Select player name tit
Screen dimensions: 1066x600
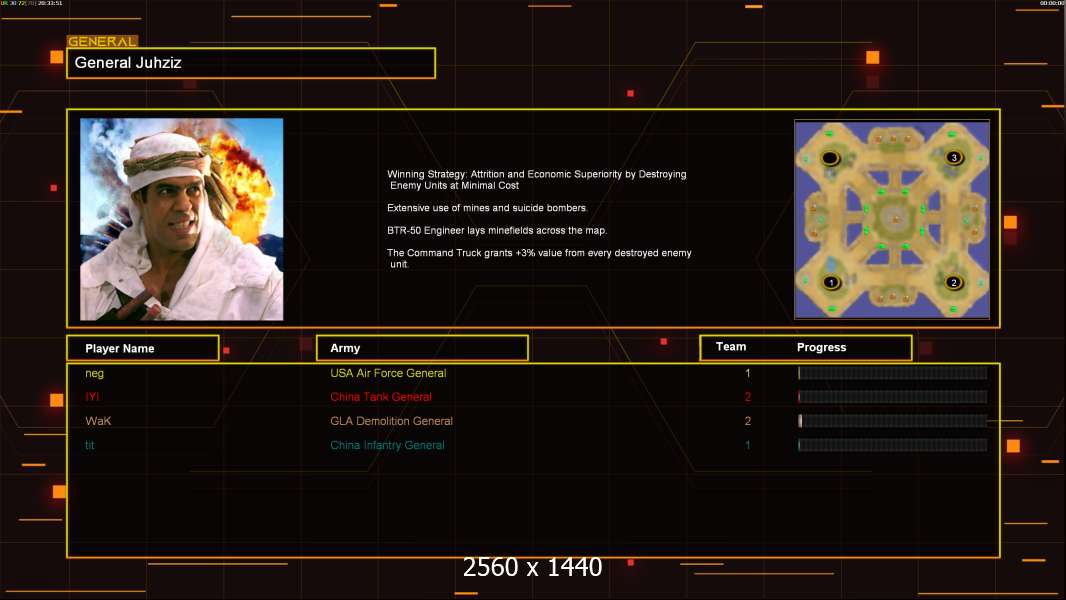[90, 445]
